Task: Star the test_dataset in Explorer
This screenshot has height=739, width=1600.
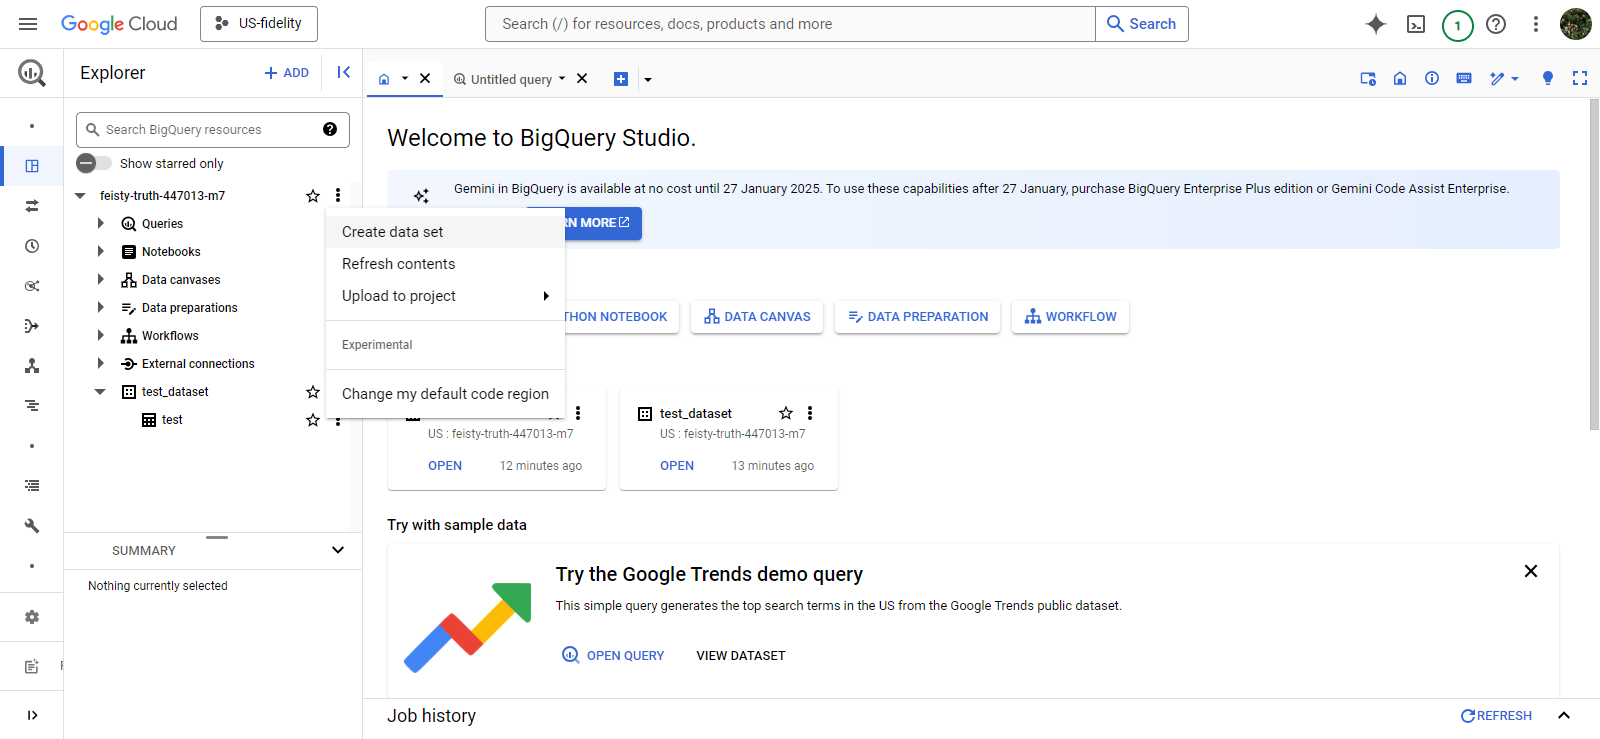Action: coord(313,392)
